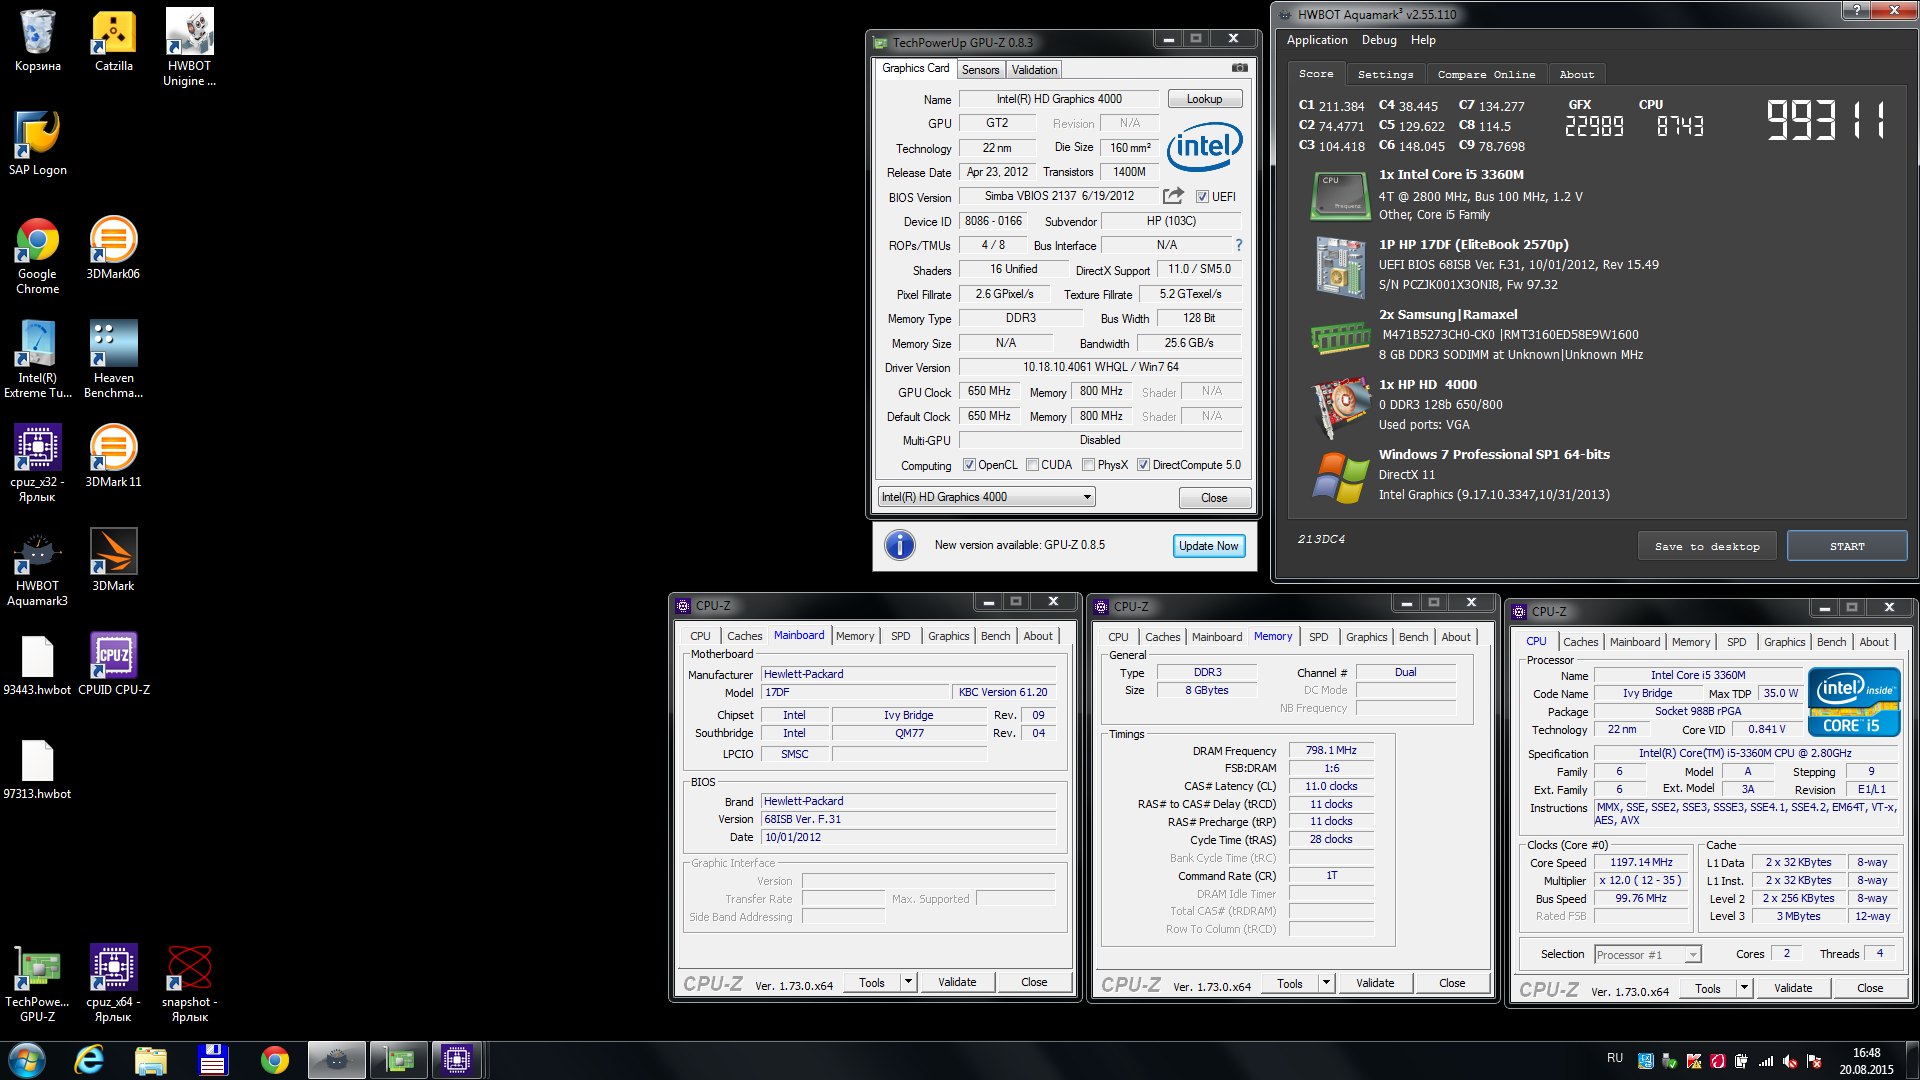The width and height of the screenshot is (1920, 1080).
Task: Open the Application menu in Aquamark
Action: (1316, 40)
